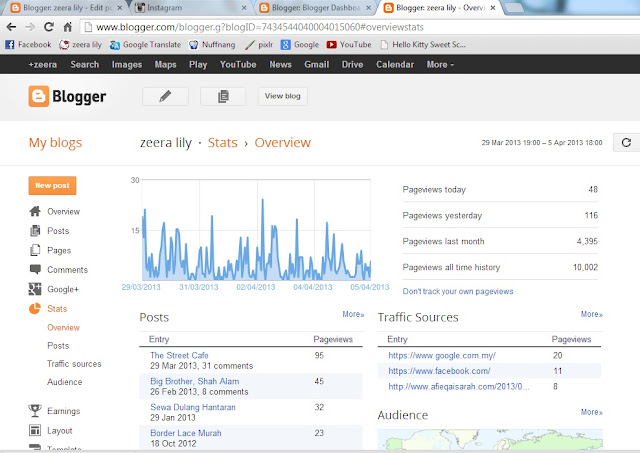The width and height of the screenshot is (640, 453).
Task: Click More» next to Posts heading
Action: (x=353, y=314)
